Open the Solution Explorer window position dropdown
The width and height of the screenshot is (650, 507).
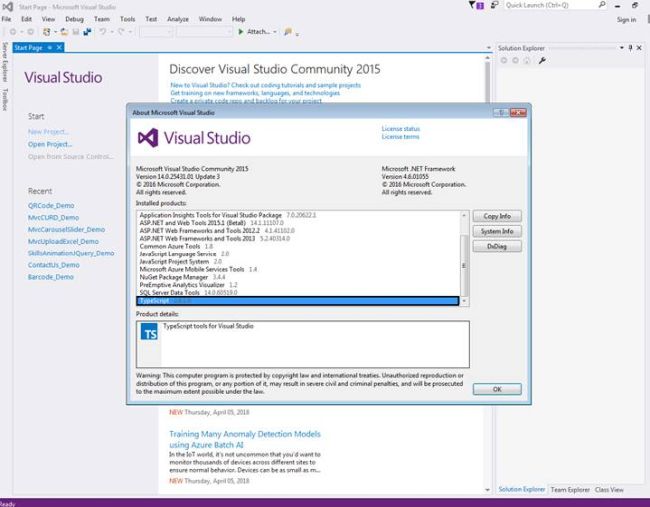tap(622, 48)
